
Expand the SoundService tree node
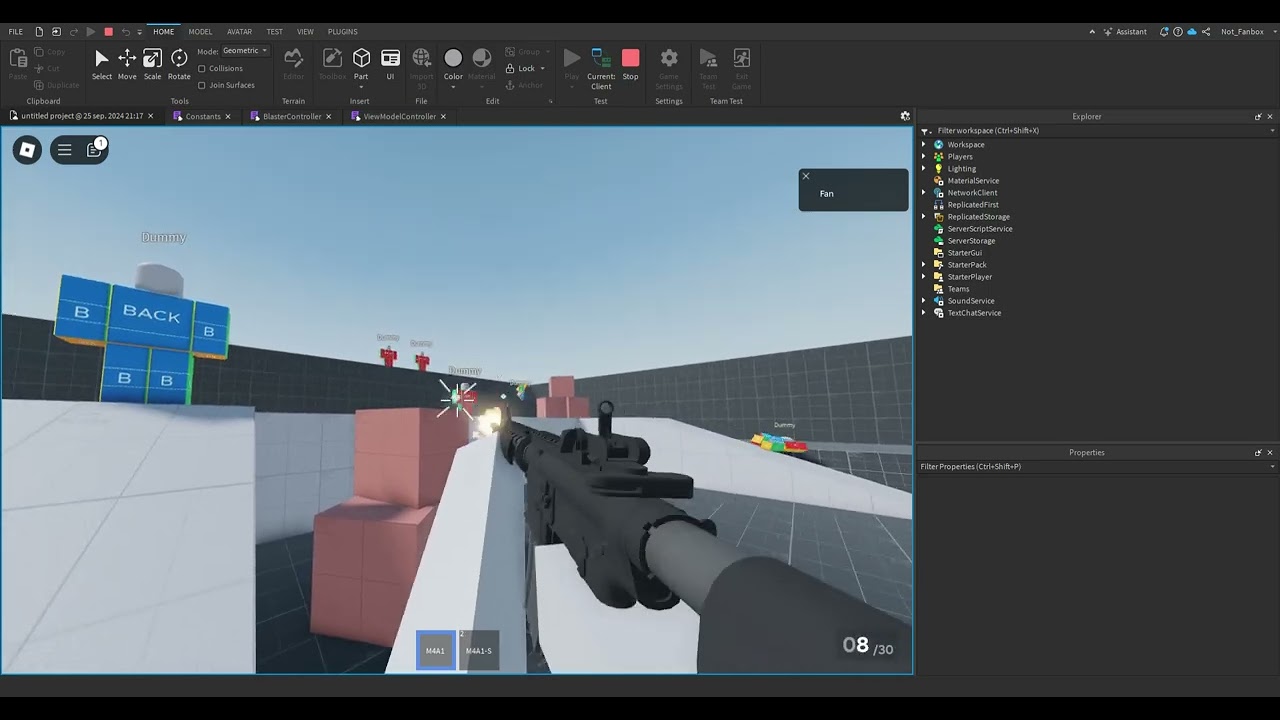[x=924, y=301]
